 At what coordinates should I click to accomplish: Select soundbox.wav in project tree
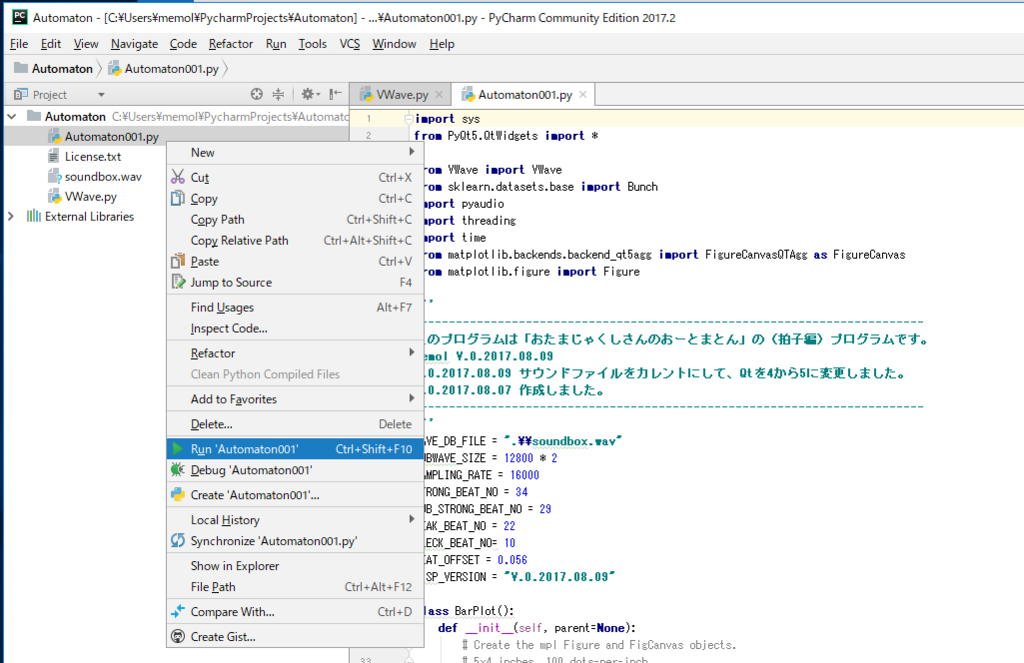click(x=103, y=176)
